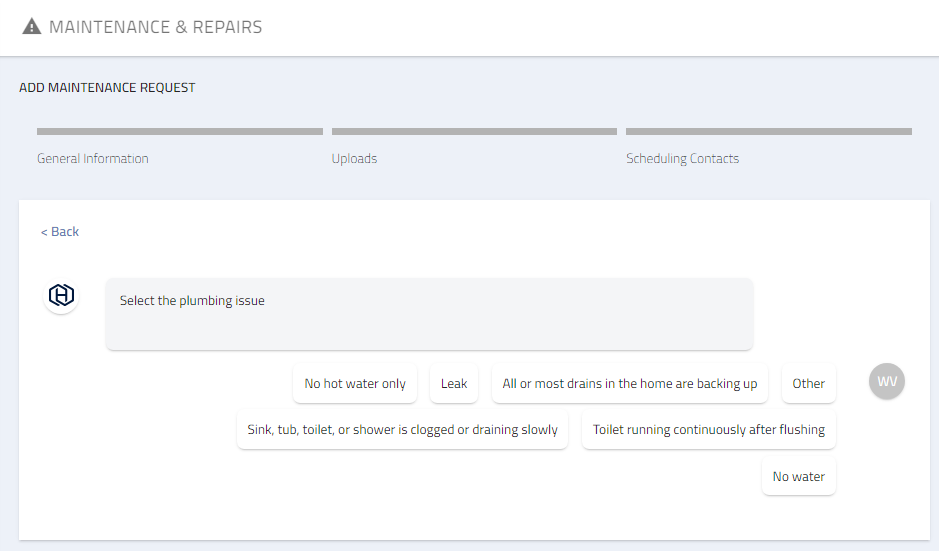This screenshot has width=939, height=551.
Task: Pick the Other plumbing option
Action: pyautogui.click(x=808, y=384)
